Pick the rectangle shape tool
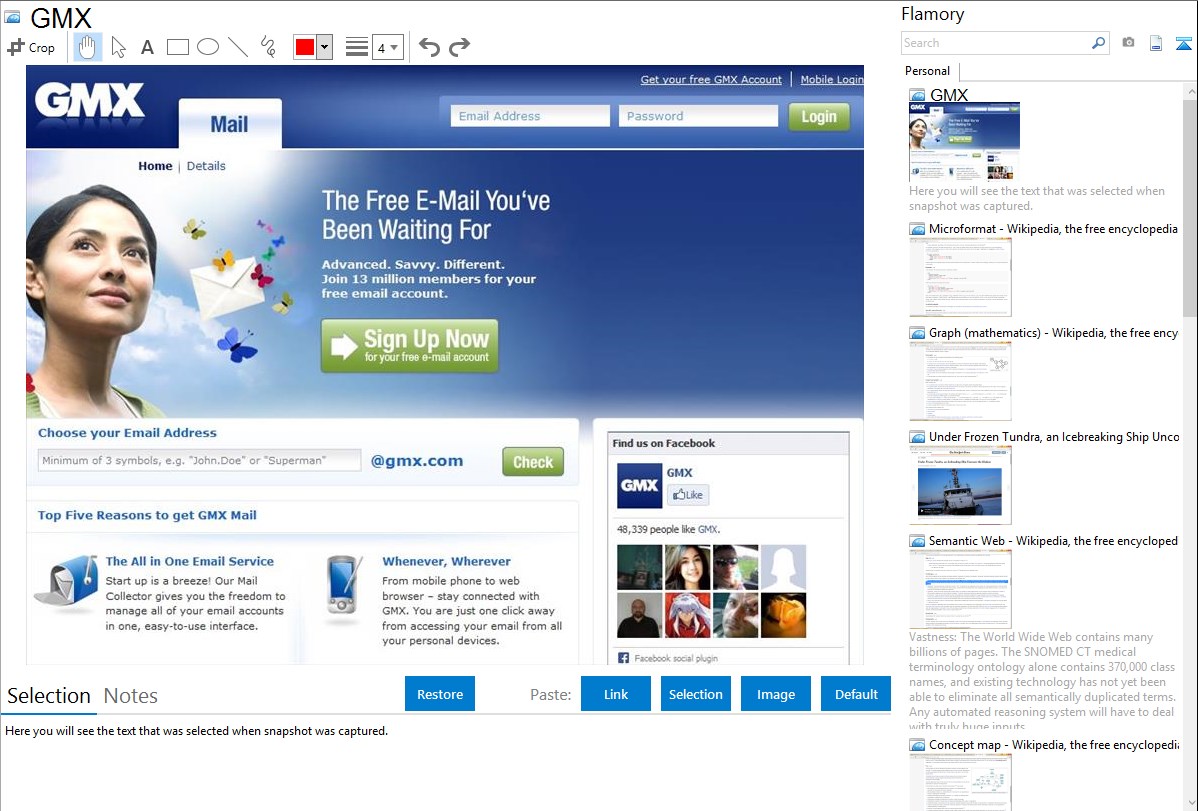Screen dimensions: 1198x811 click(177, 47)
